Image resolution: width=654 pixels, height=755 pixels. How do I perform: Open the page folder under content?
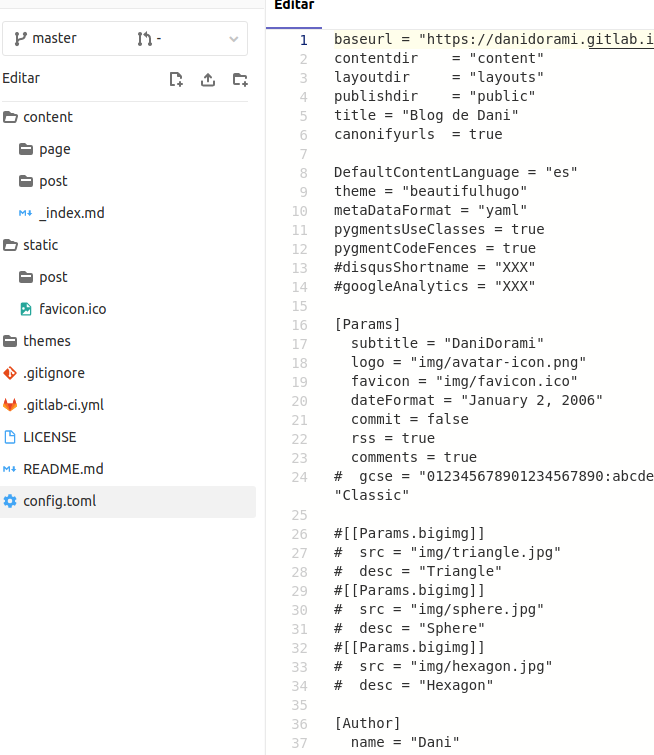pyautogui.click(x=54, y=149)
